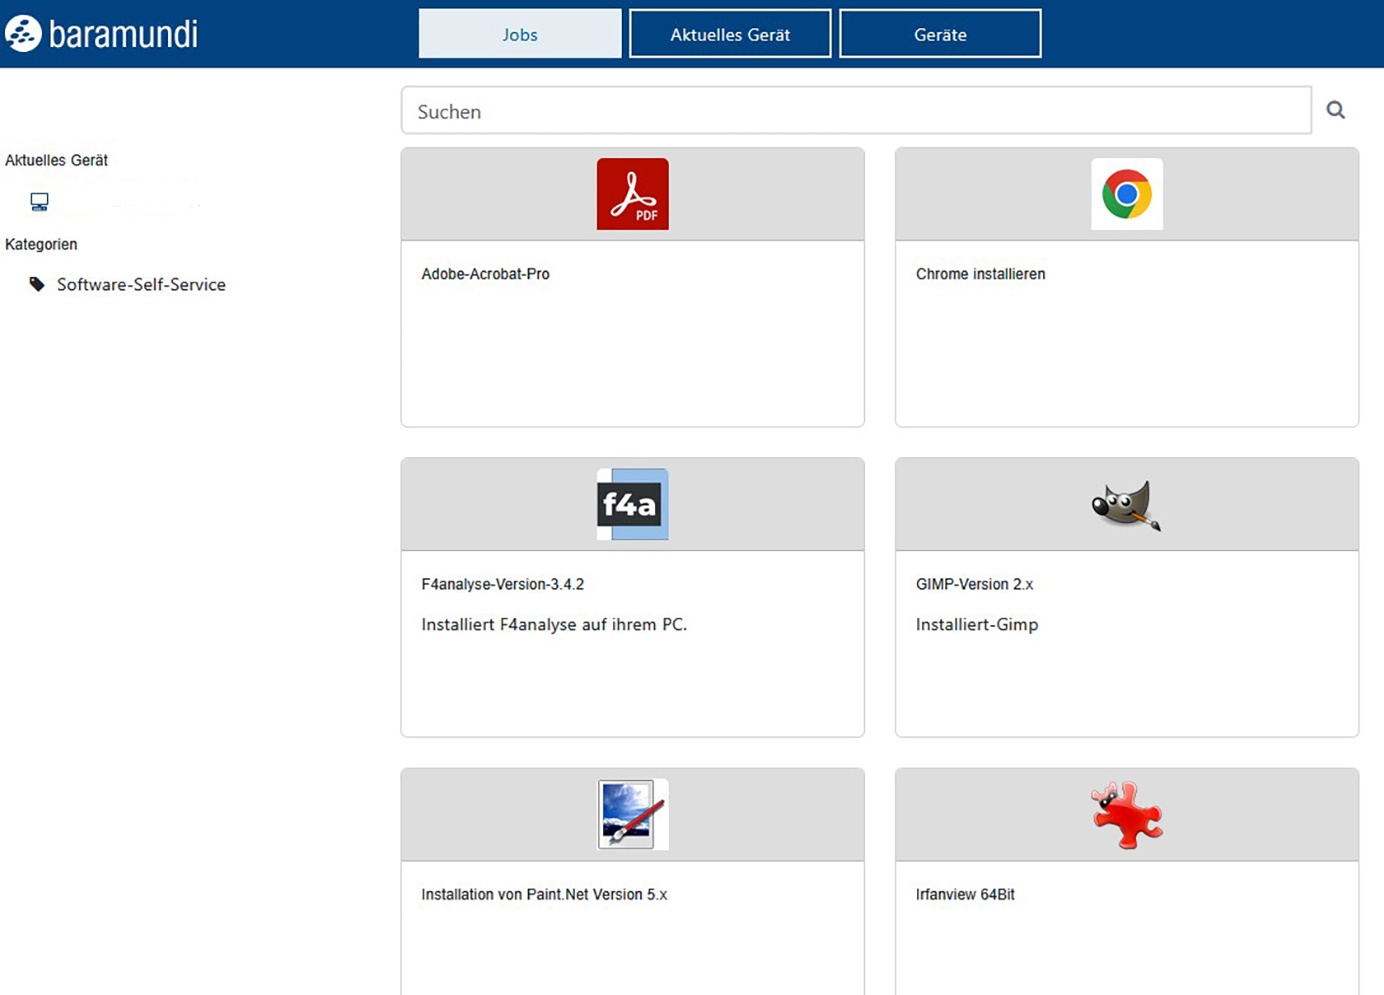Click the red Irfanview icon

1126,814
